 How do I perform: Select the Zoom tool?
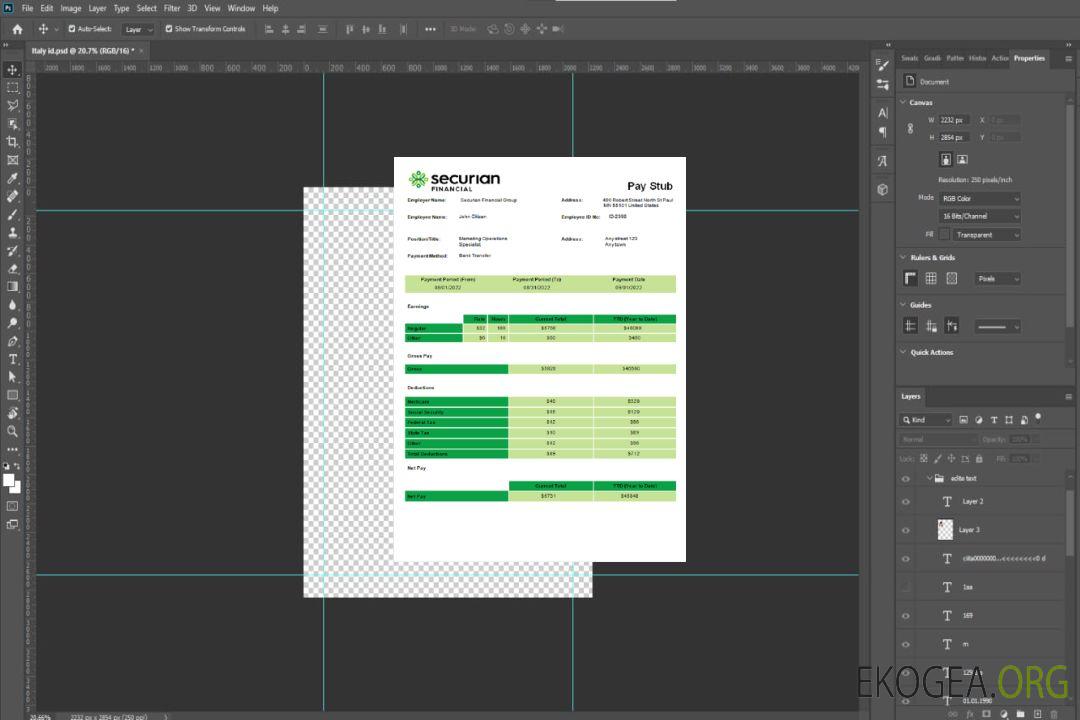[x=13, y=431]
